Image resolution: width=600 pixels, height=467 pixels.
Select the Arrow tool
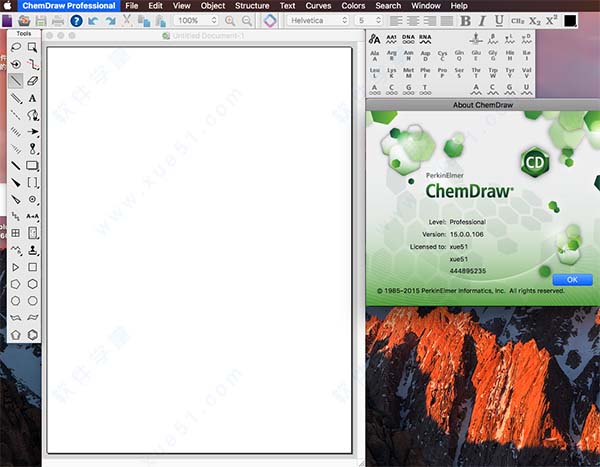[33, 132]
